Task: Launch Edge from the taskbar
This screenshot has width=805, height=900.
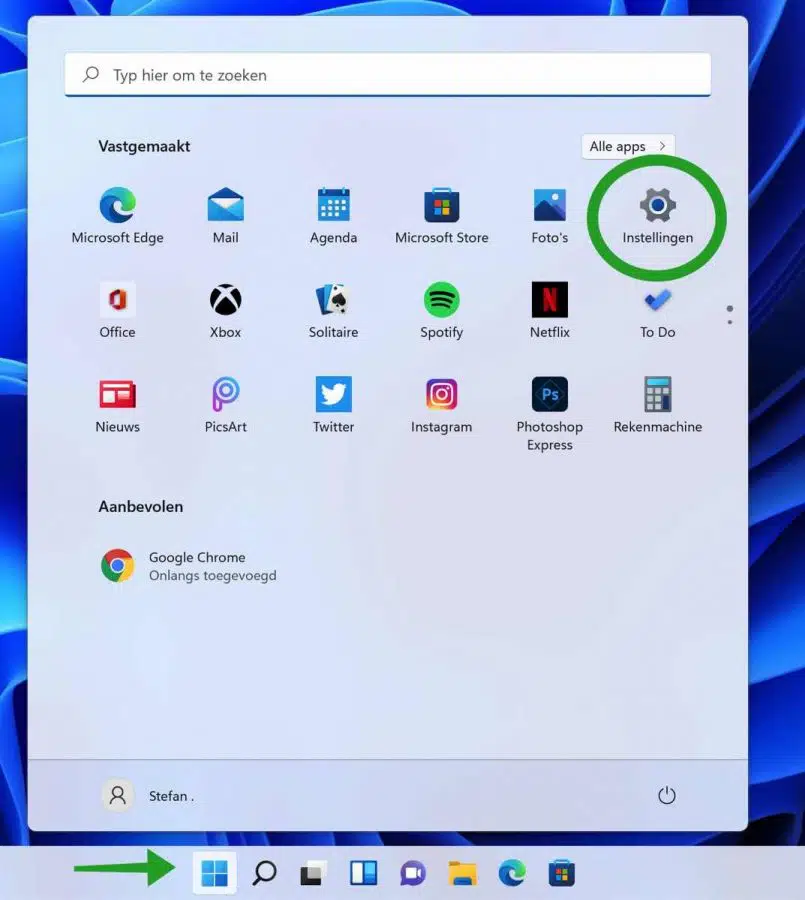Action: 512,873
